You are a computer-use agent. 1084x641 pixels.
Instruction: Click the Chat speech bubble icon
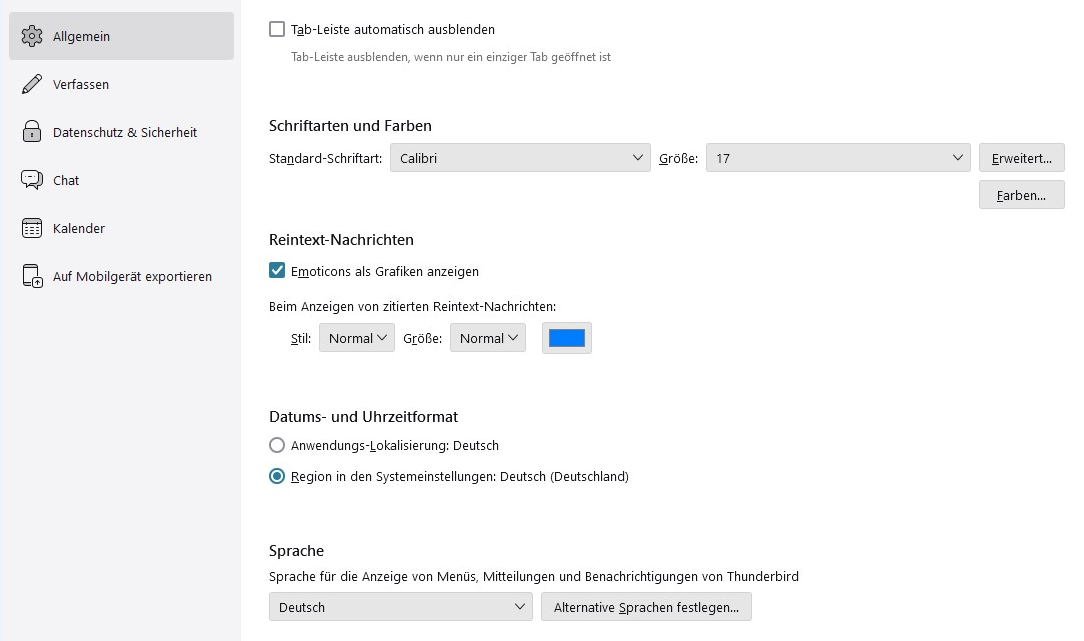click(32, 180)
